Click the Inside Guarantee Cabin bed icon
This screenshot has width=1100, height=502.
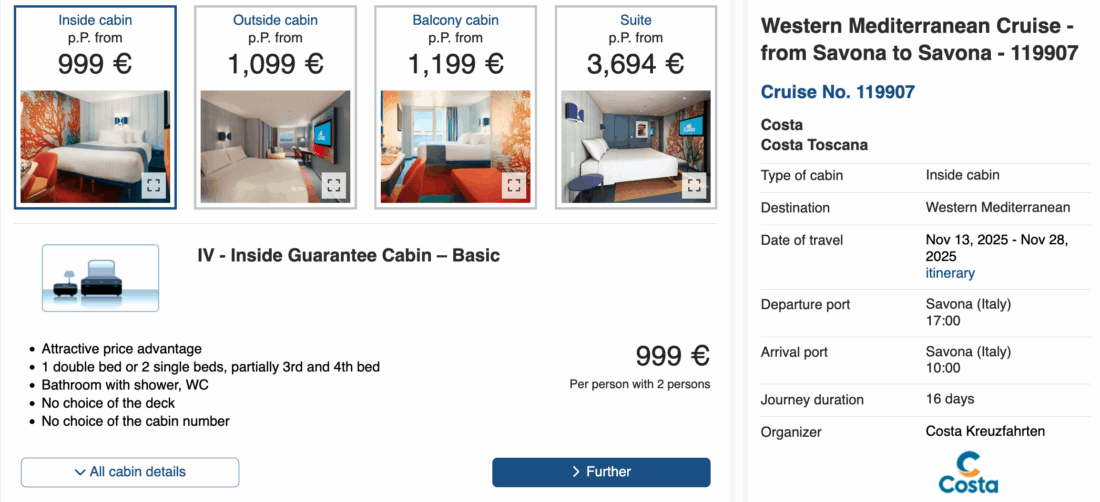[x=100, y=278]
